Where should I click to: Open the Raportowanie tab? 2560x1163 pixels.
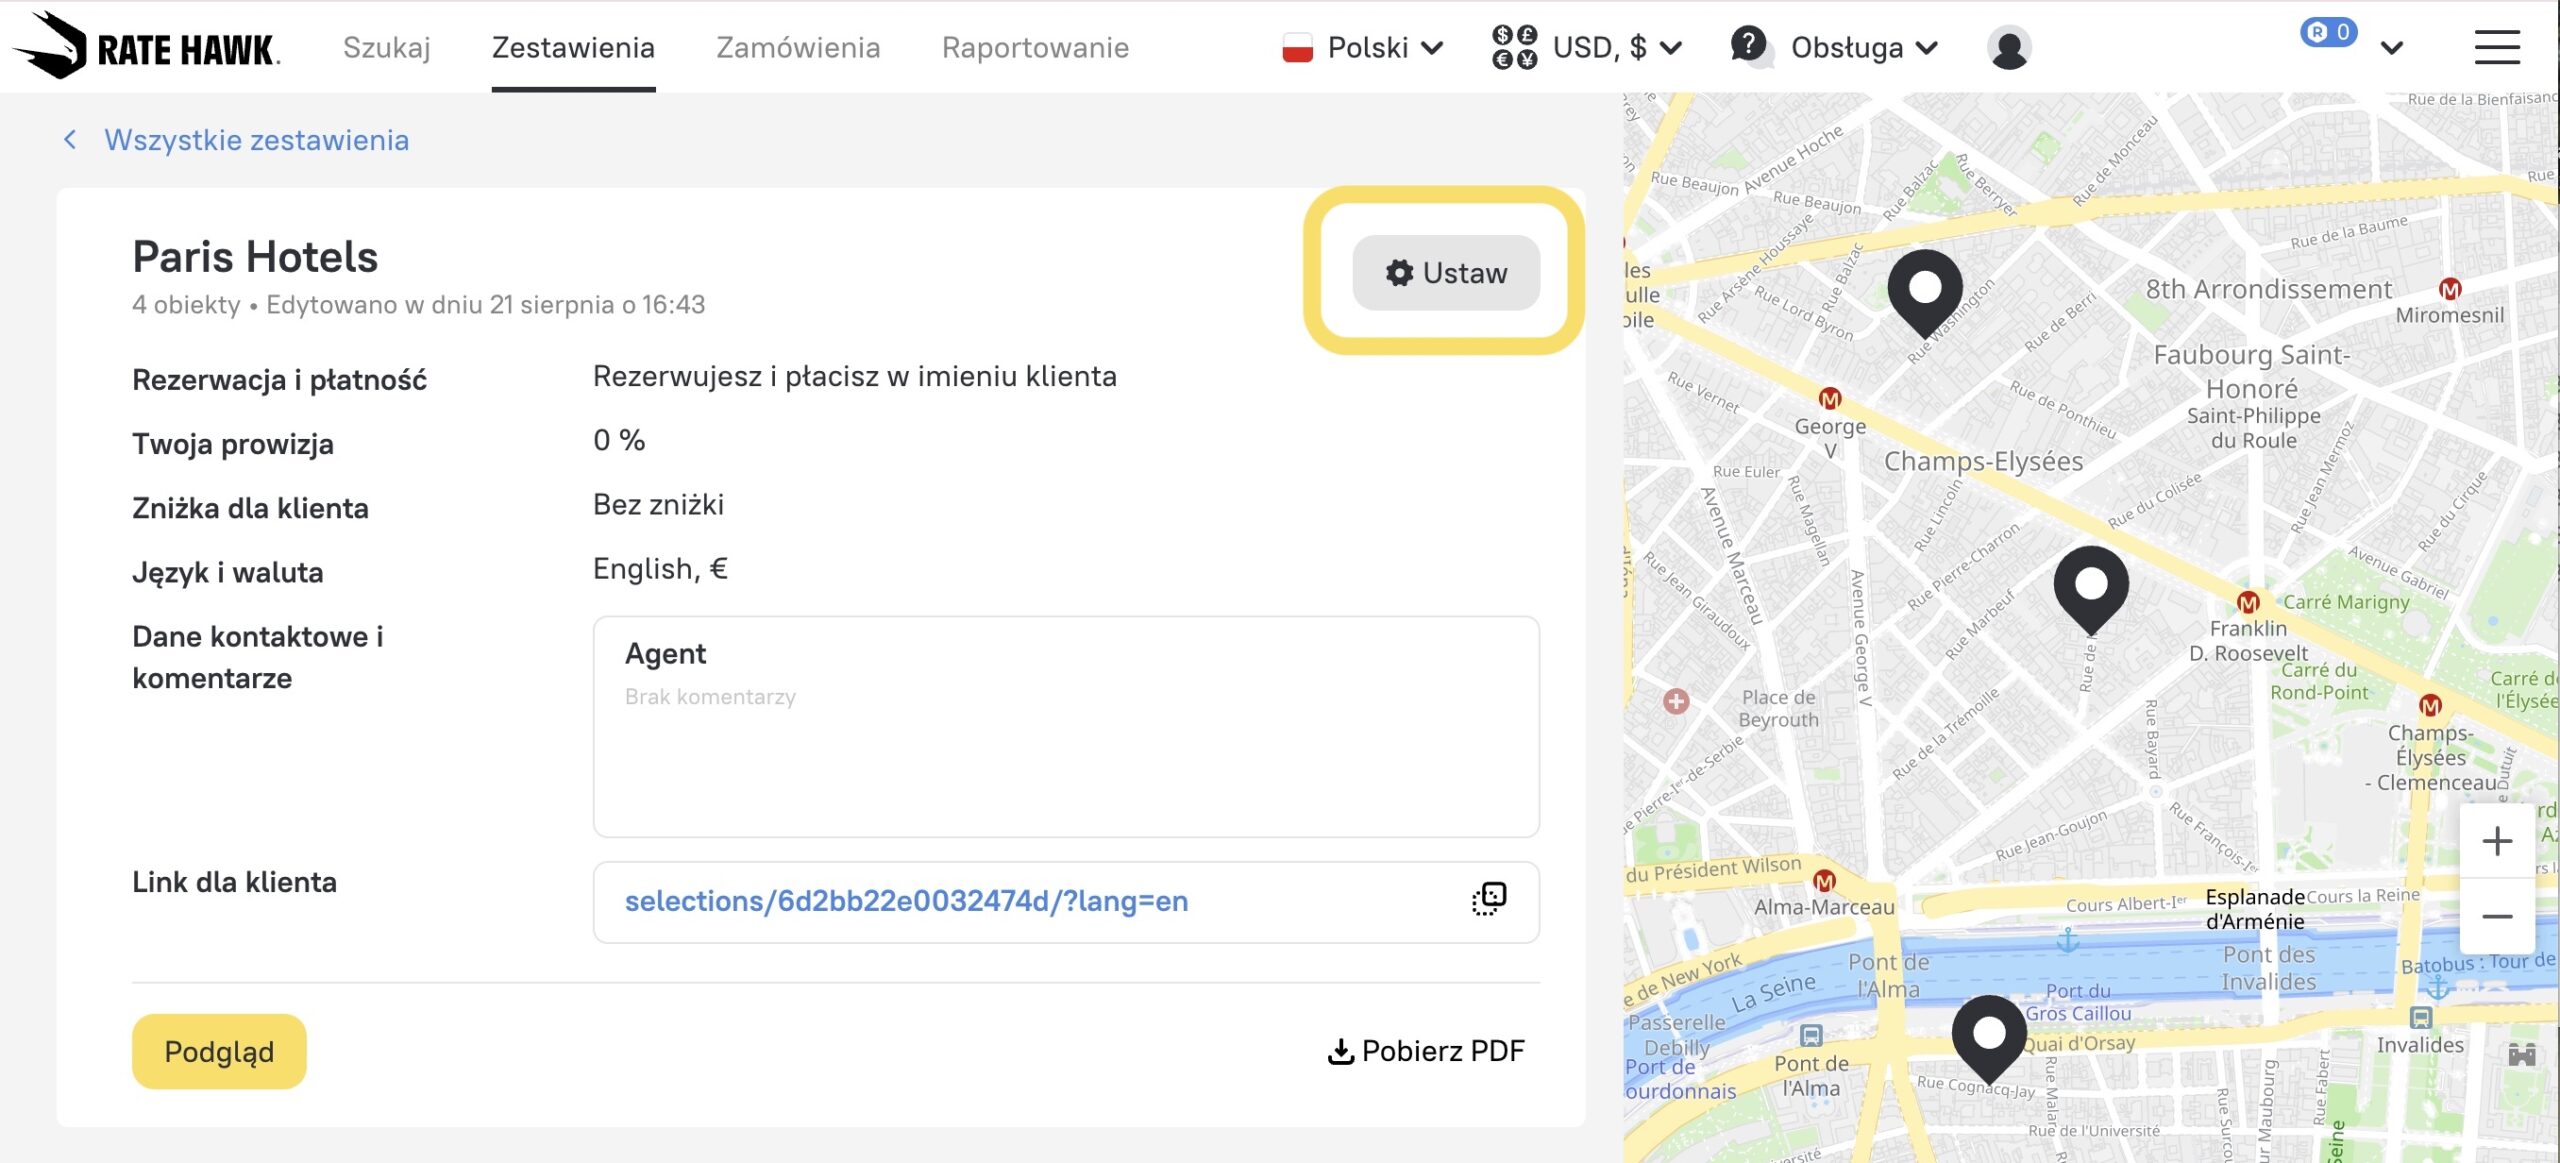(1034, 48)
